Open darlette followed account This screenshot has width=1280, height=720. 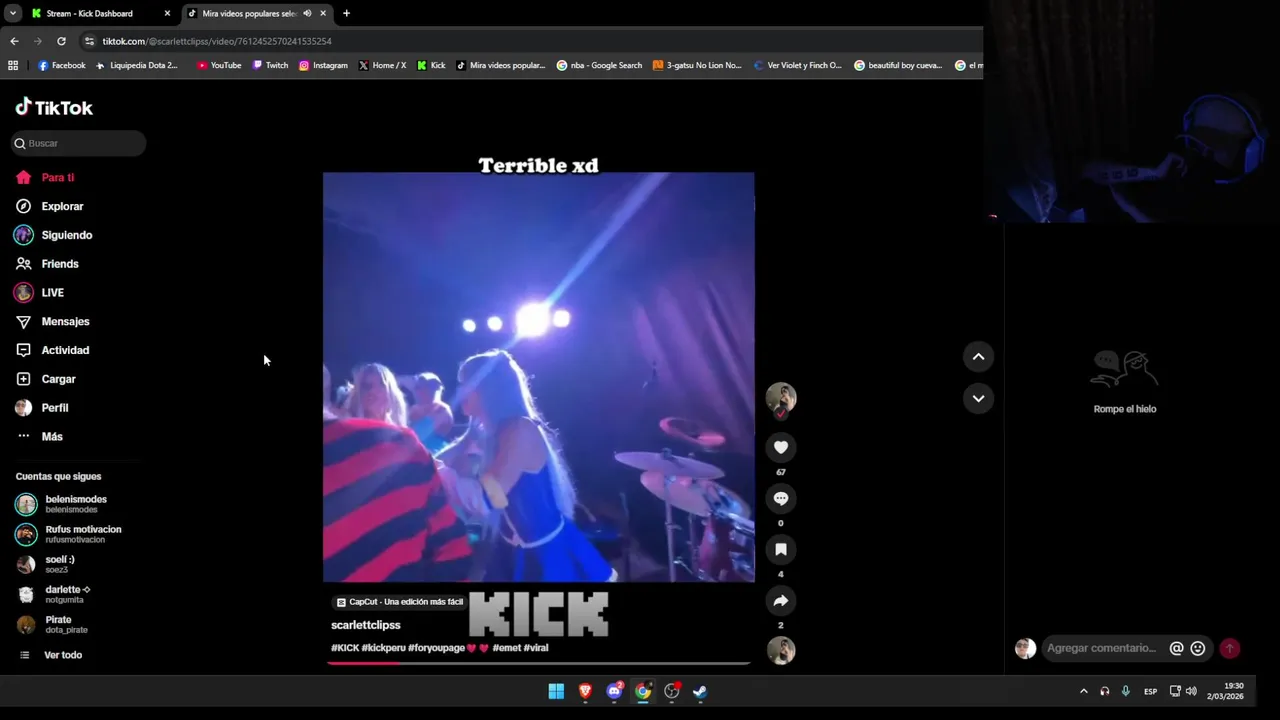click(67, 594)
